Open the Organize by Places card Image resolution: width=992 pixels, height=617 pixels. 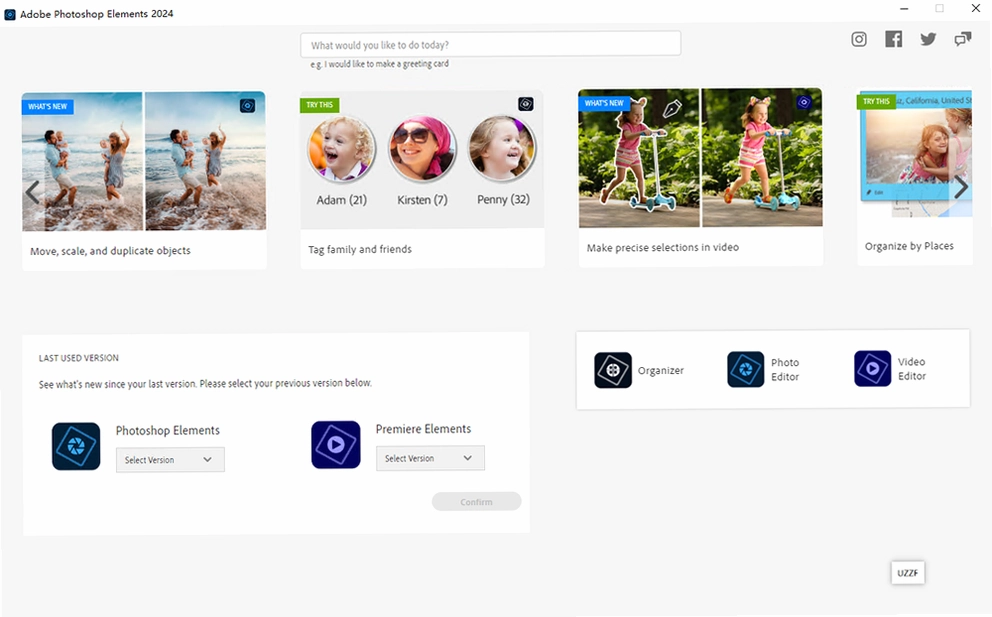915,175
